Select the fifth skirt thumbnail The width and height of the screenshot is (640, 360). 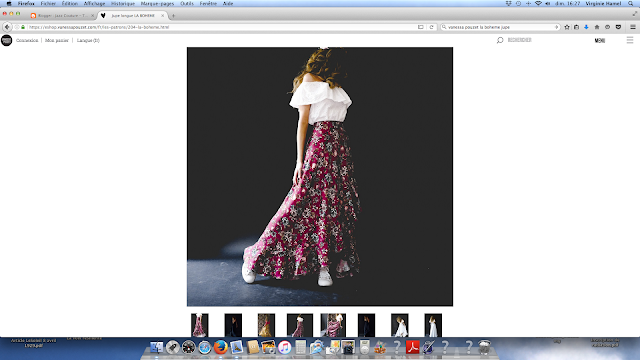point(333,325)
